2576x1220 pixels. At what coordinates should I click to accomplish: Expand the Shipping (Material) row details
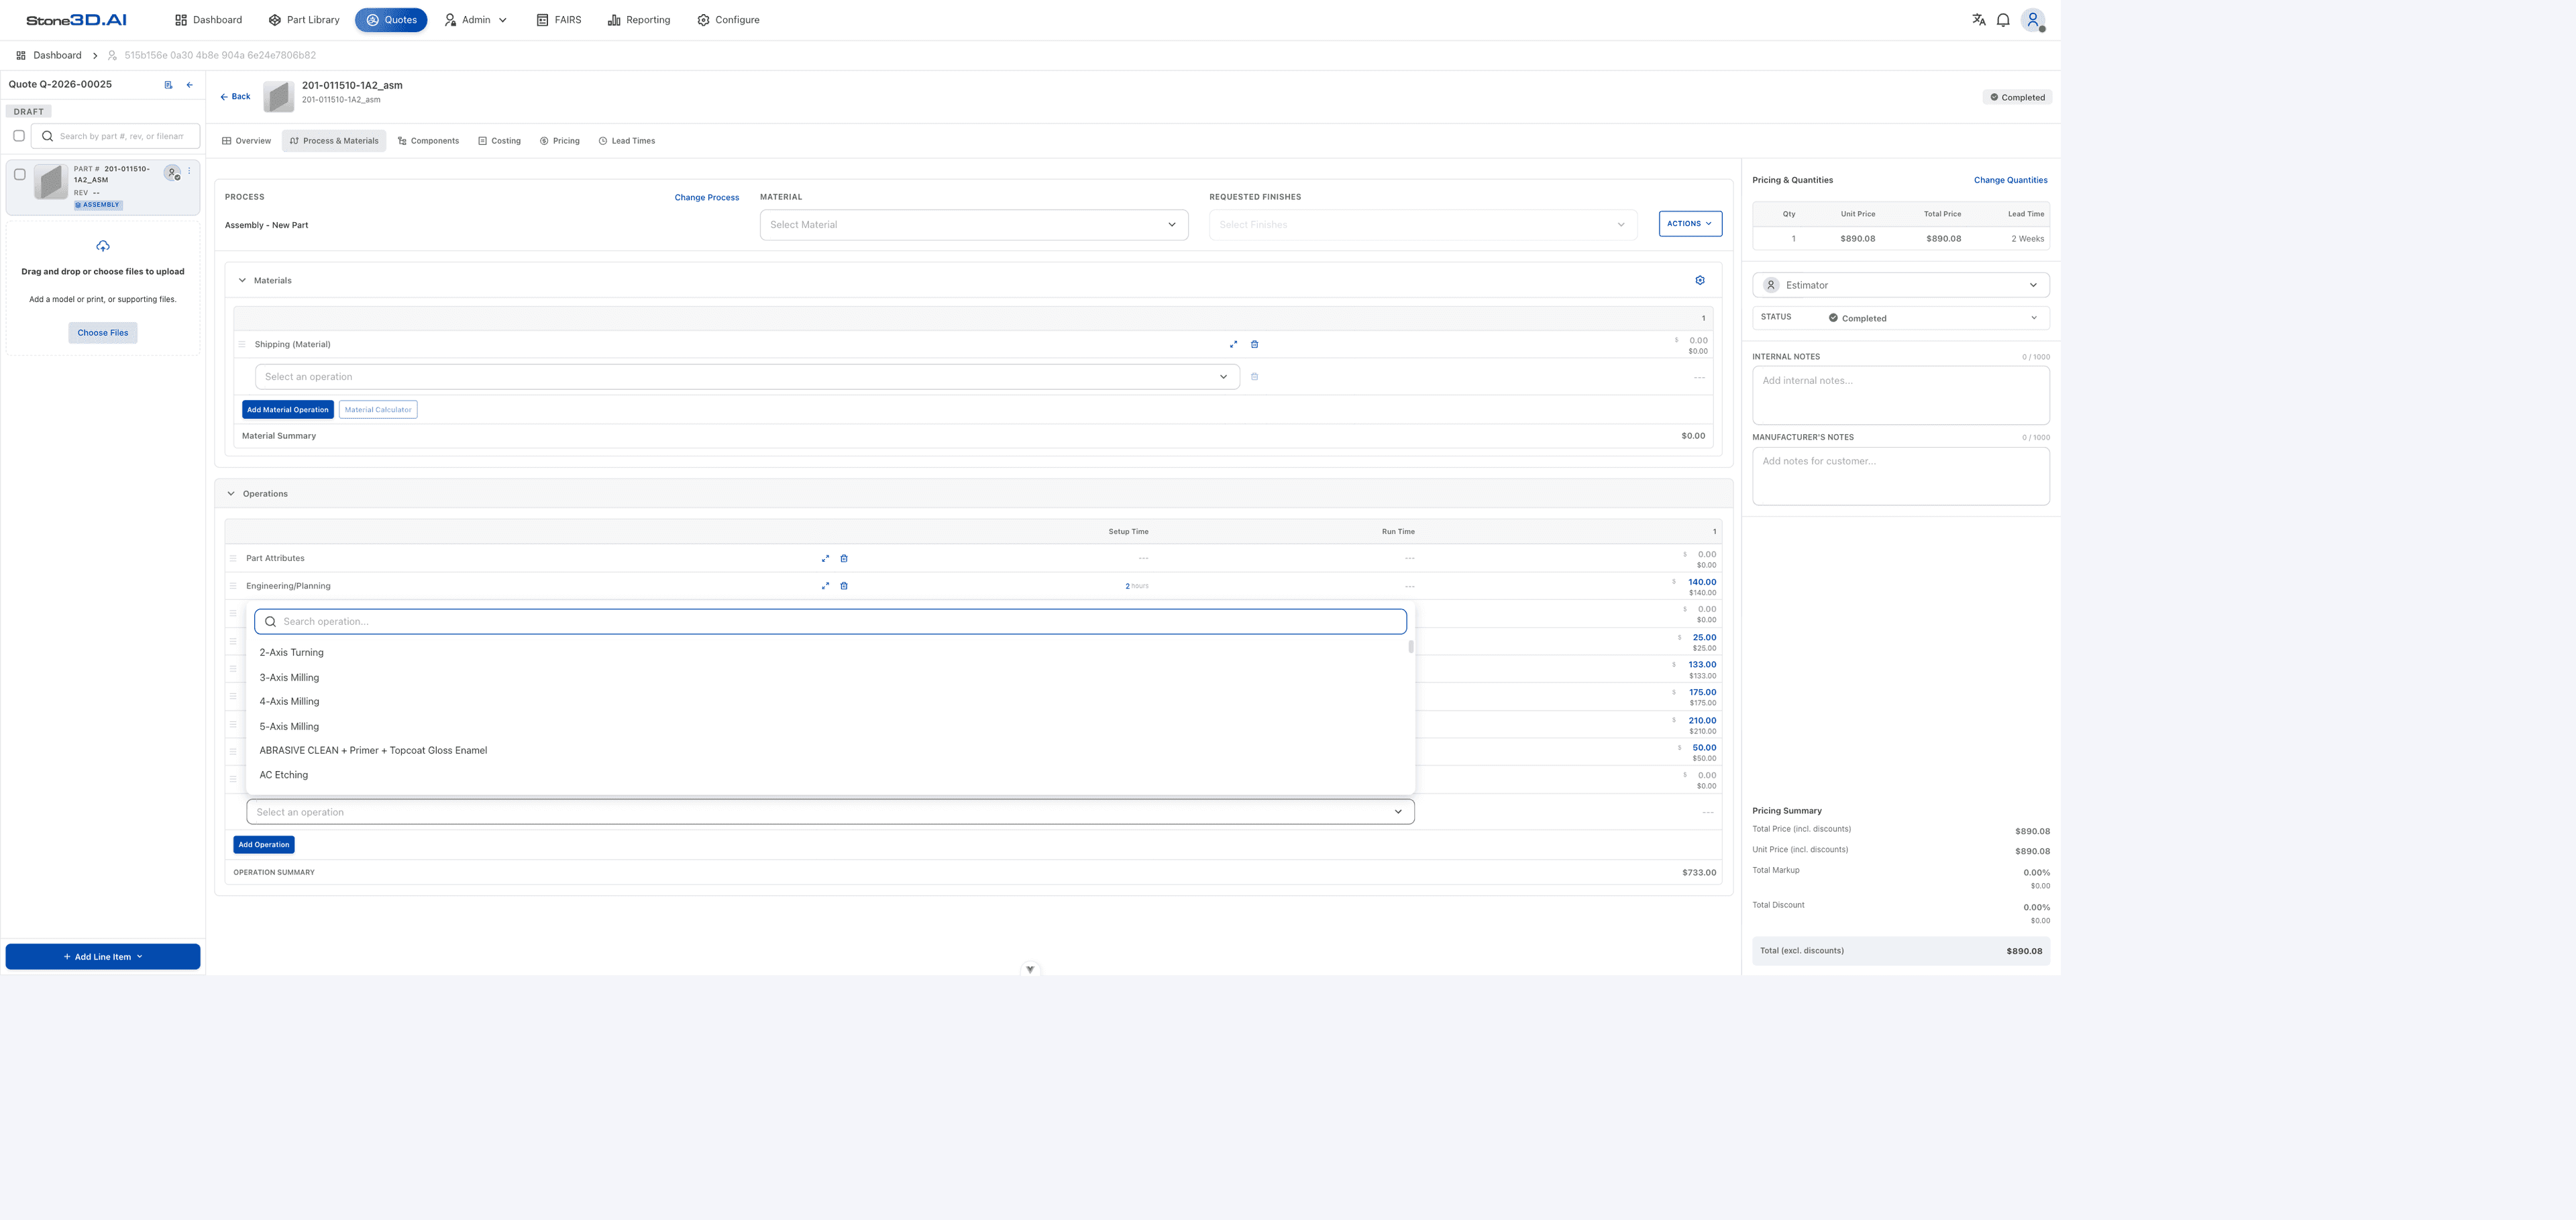click(x=1233, y=344)
